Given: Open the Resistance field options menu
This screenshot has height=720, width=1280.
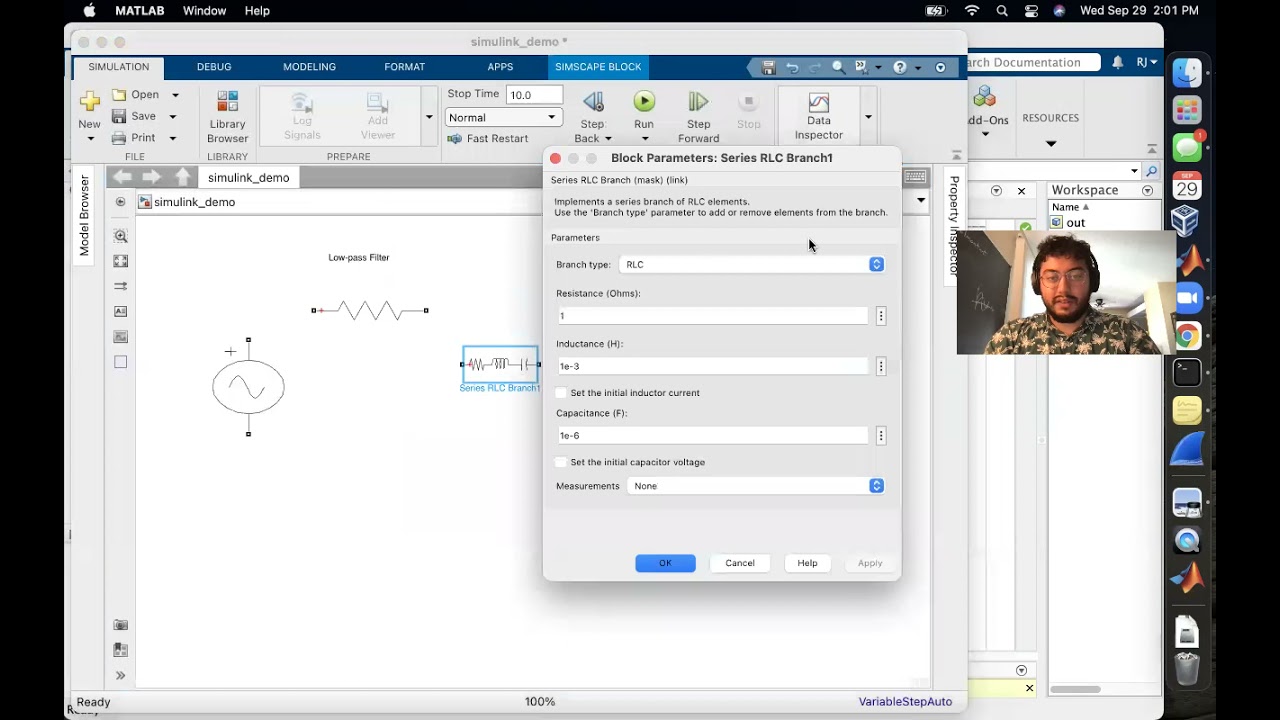Looking at the screenshot, I should (881, 316).
